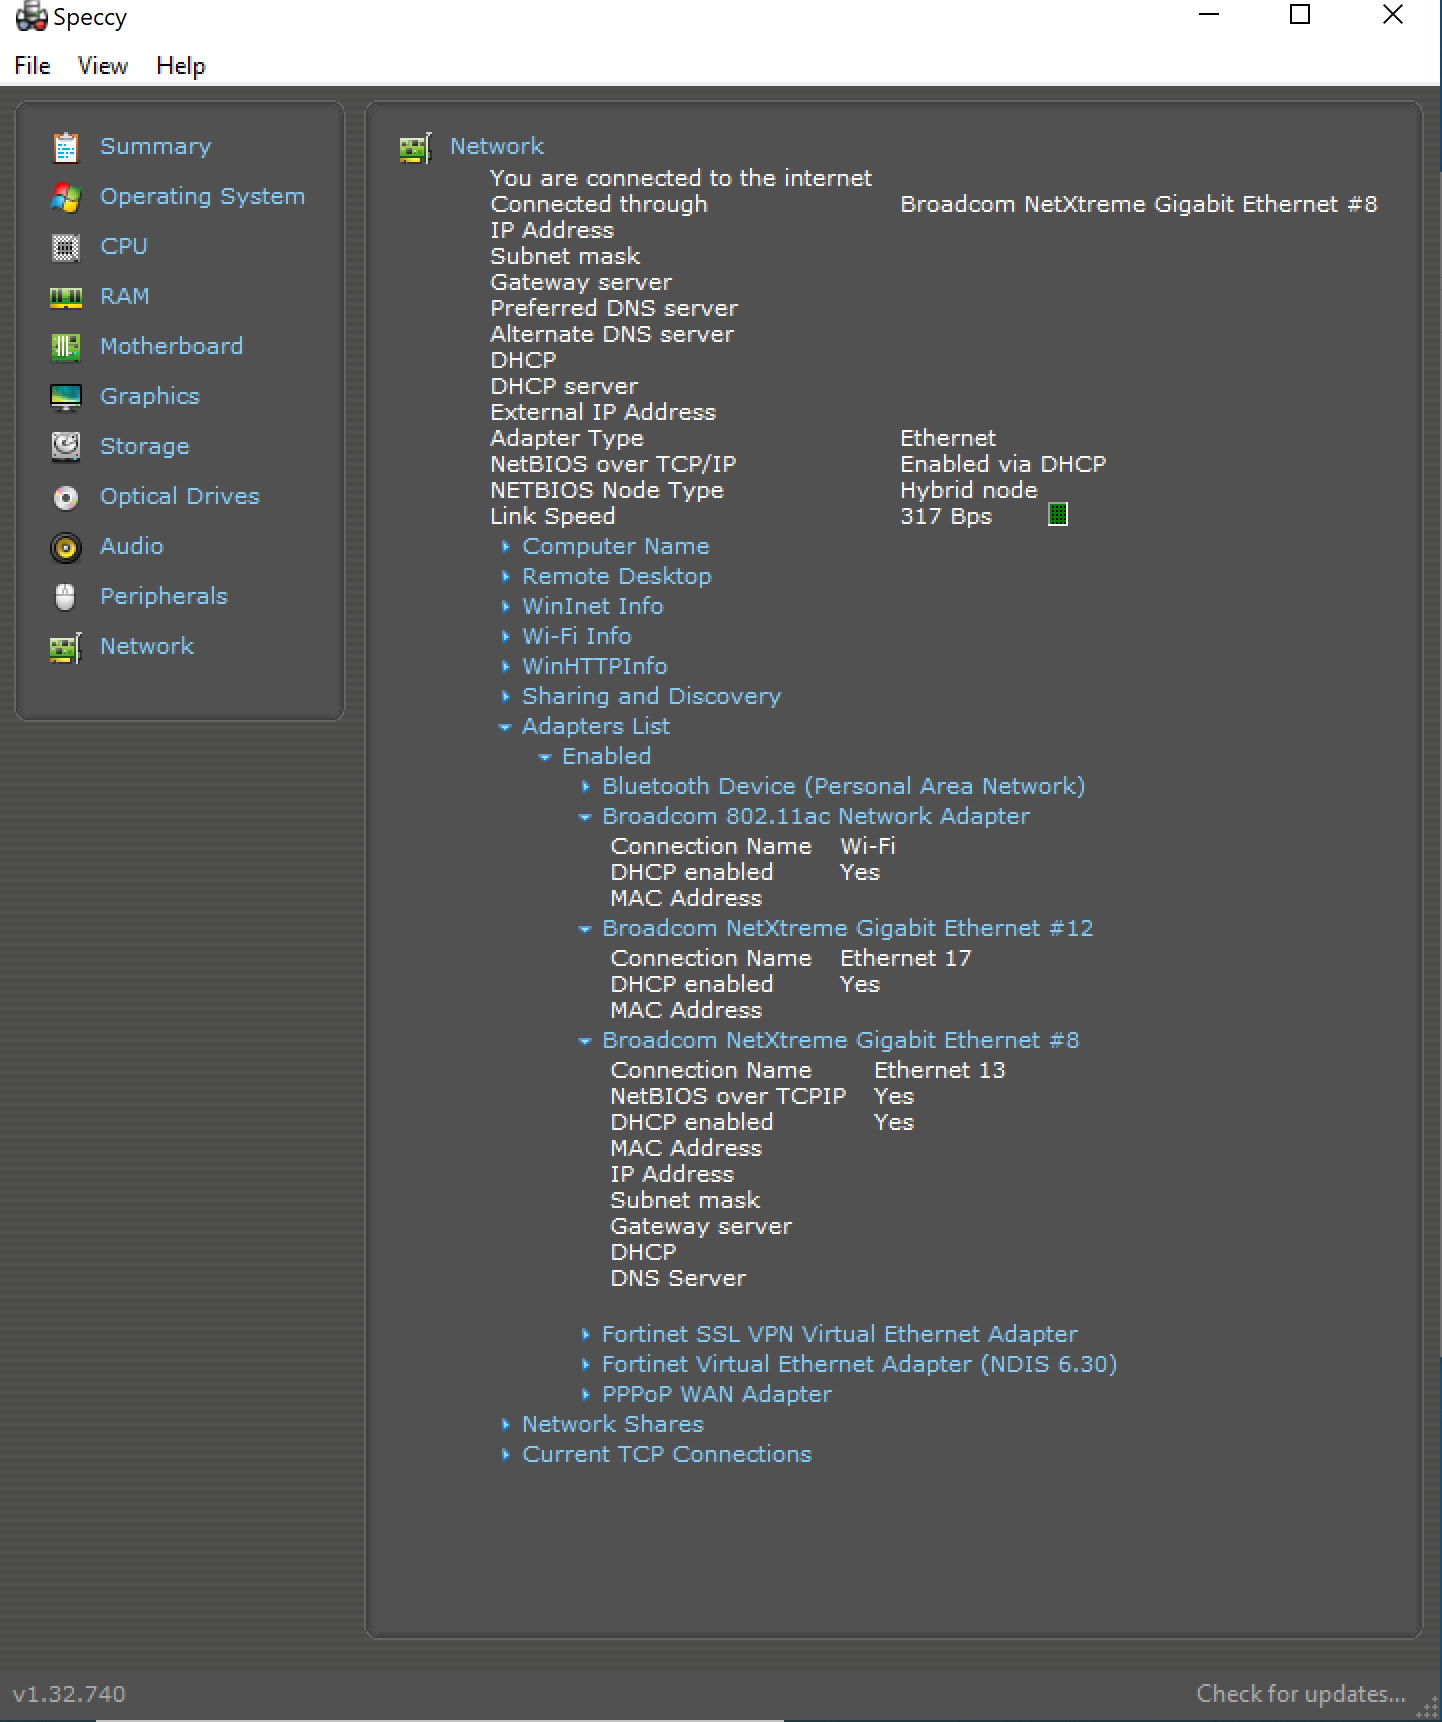1442x1722 pixels.
Task: Open the File menu
Action: coord(32,66)
